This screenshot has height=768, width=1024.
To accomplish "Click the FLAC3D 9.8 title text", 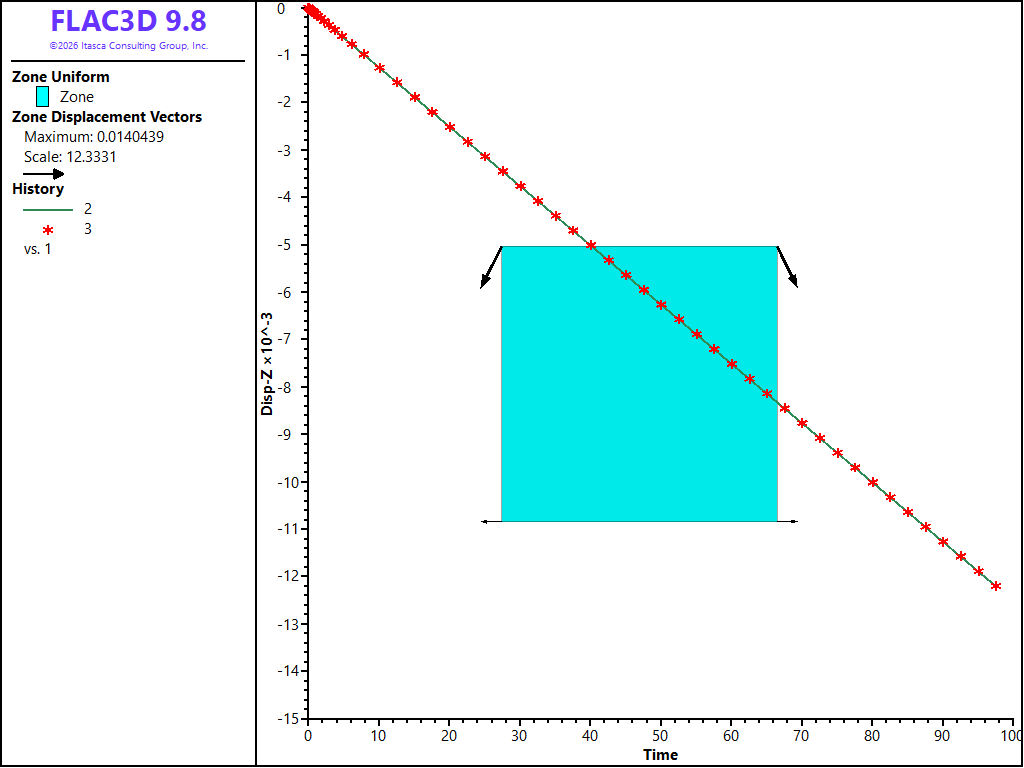I will pyautogui.click(x=129, y=22).
